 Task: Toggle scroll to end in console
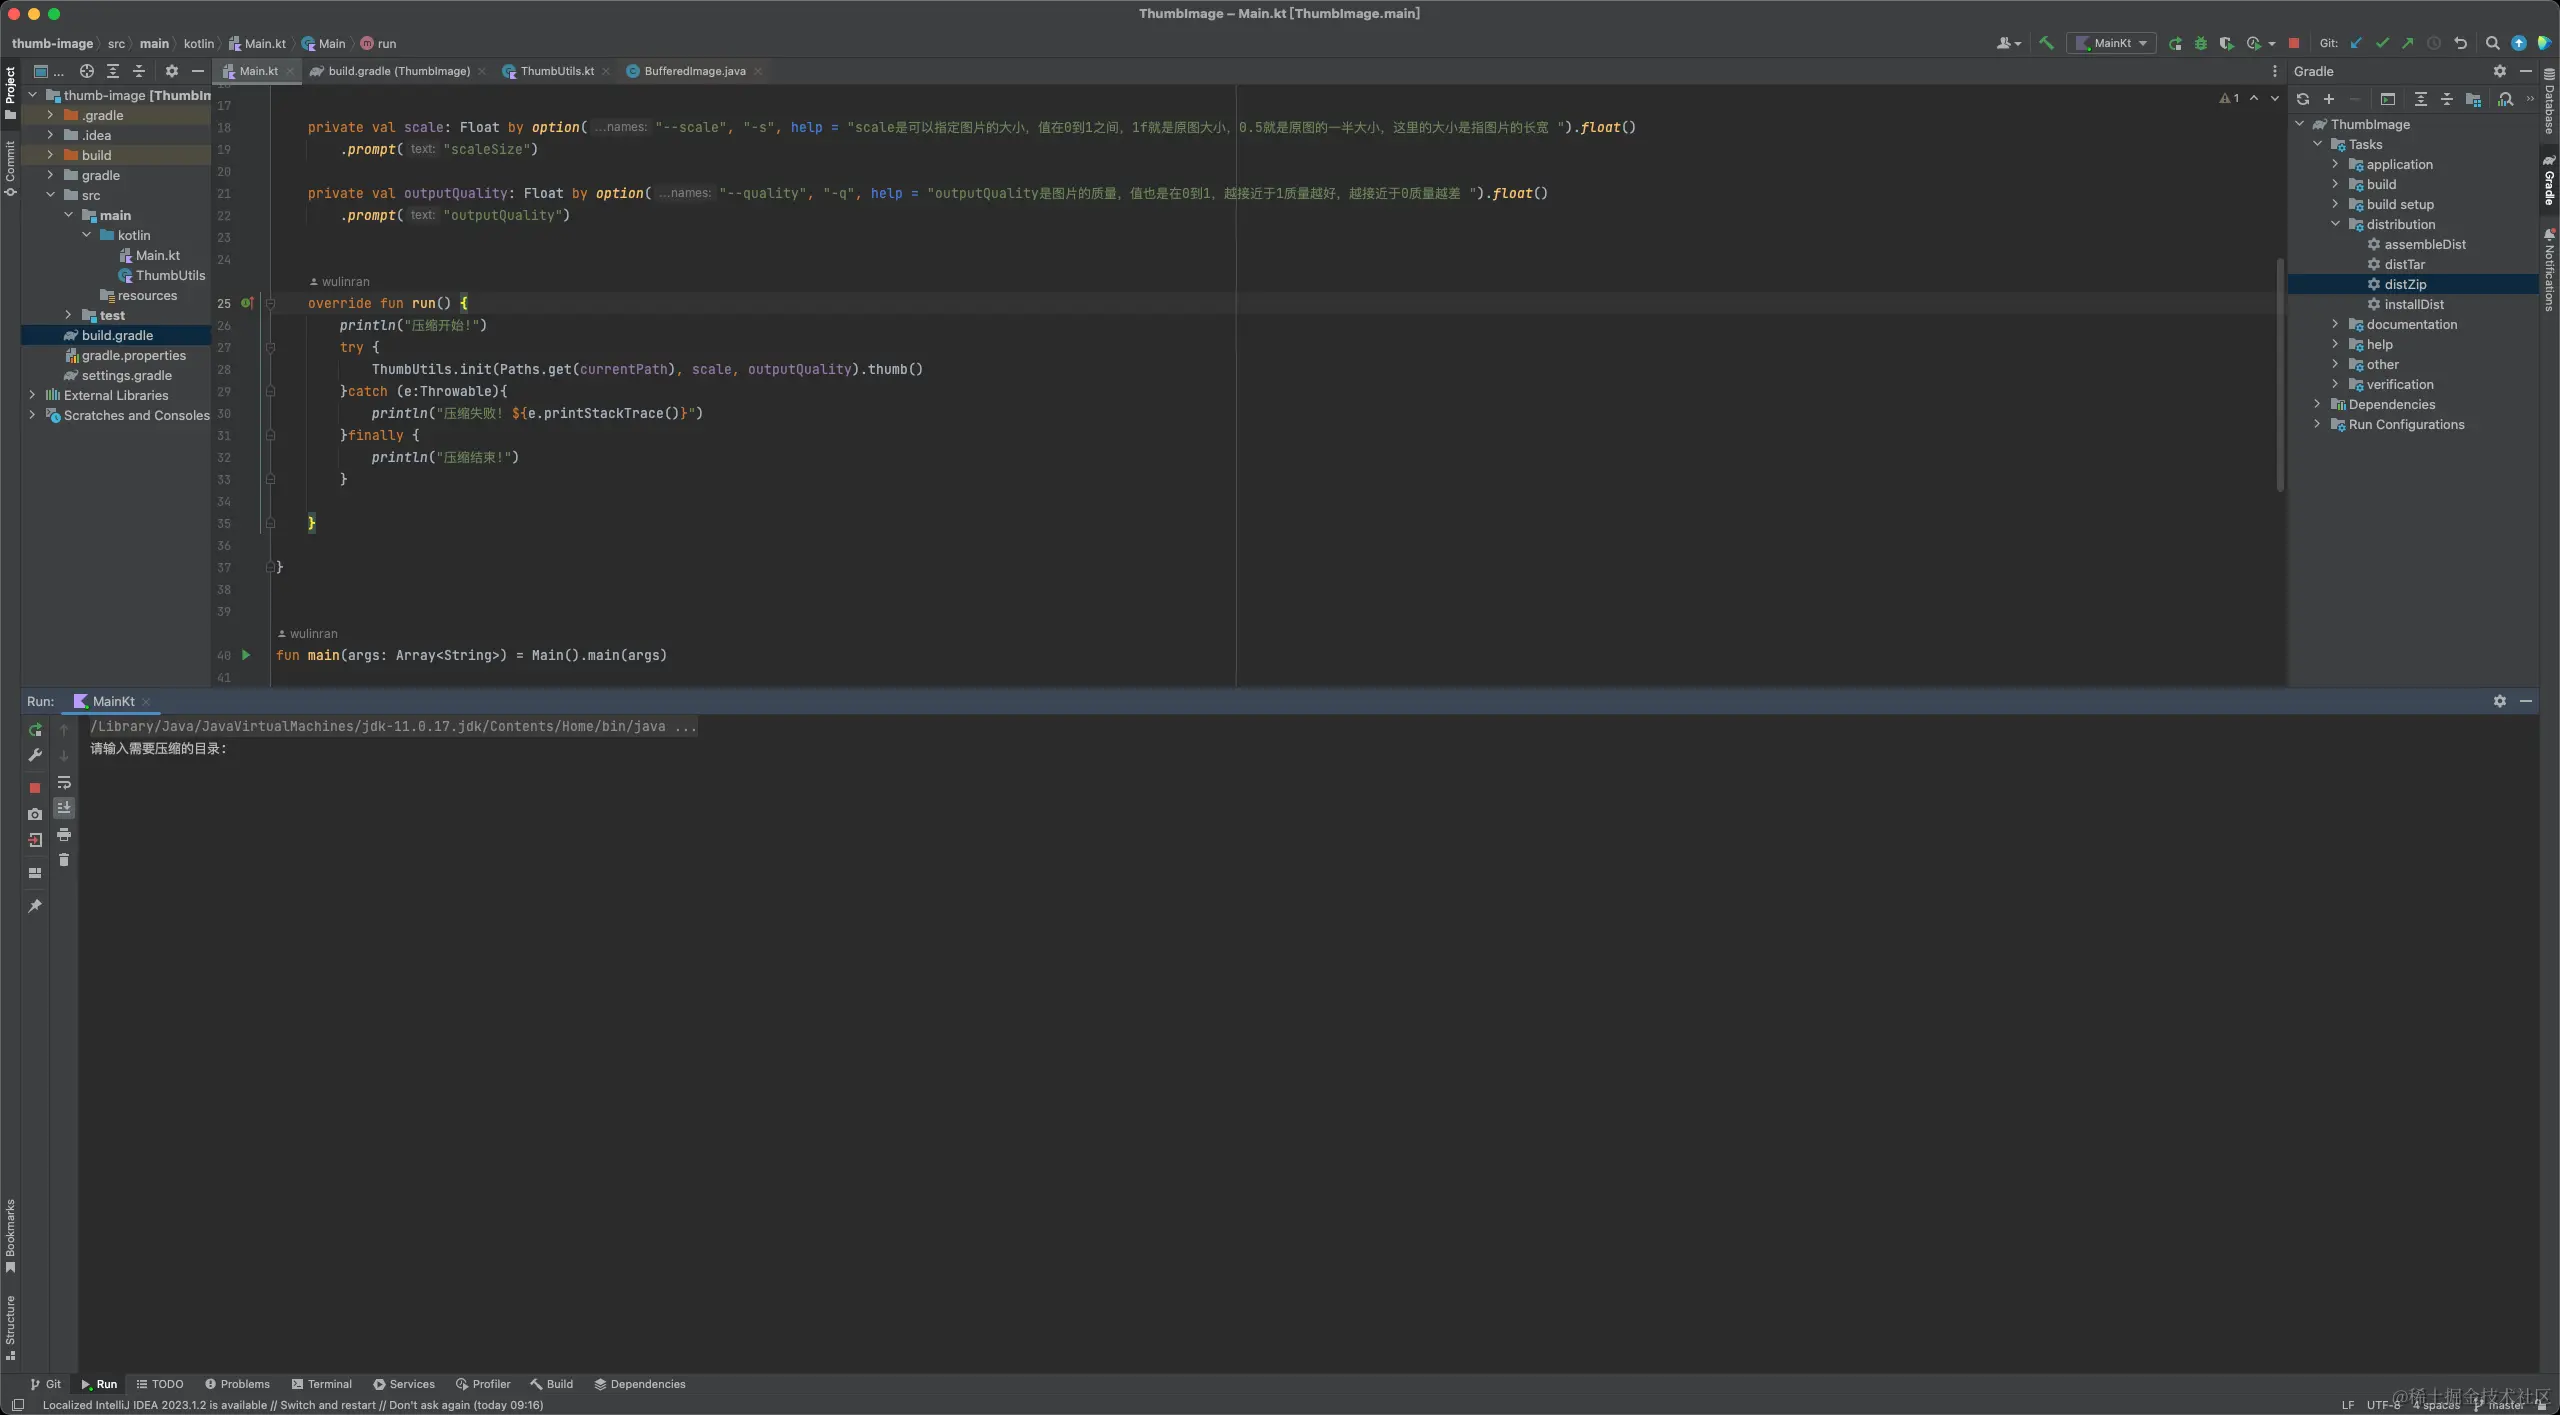64,807
